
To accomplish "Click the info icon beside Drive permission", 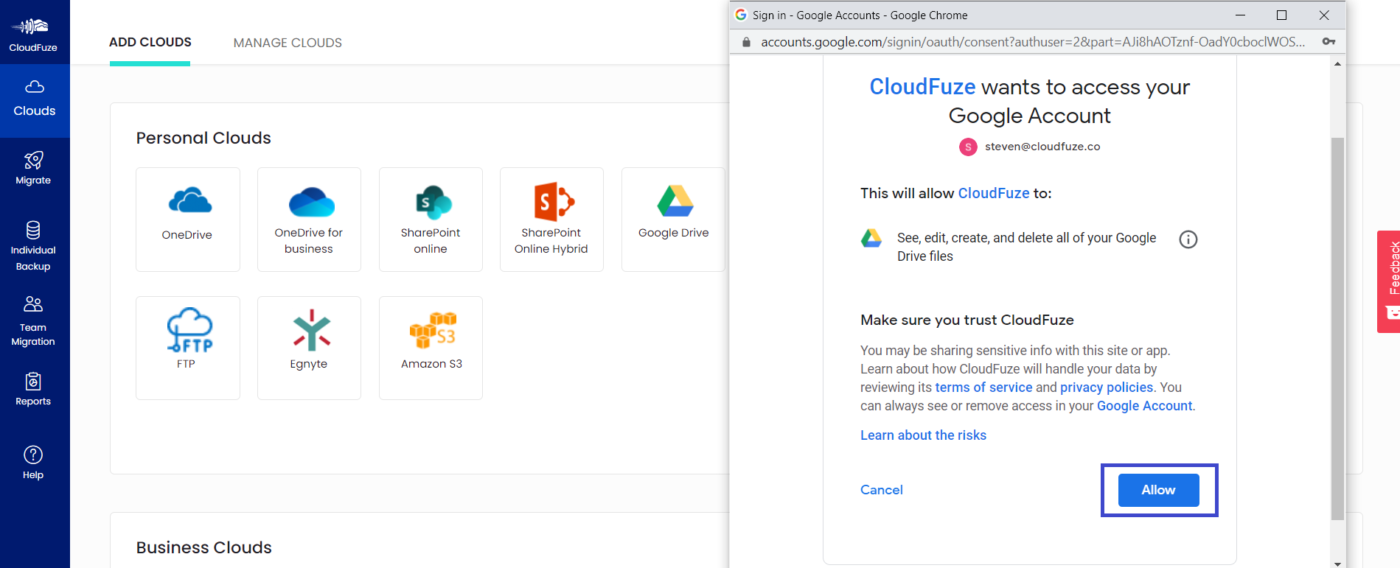I will pos(1188,240).
